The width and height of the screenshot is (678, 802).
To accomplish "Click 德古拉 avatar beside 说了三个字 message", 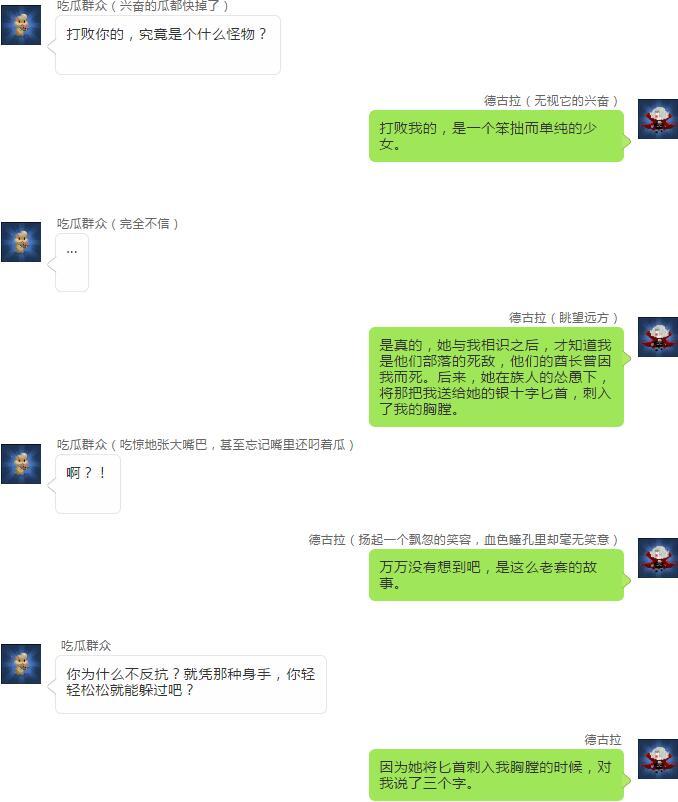I will tap(658, 759).
